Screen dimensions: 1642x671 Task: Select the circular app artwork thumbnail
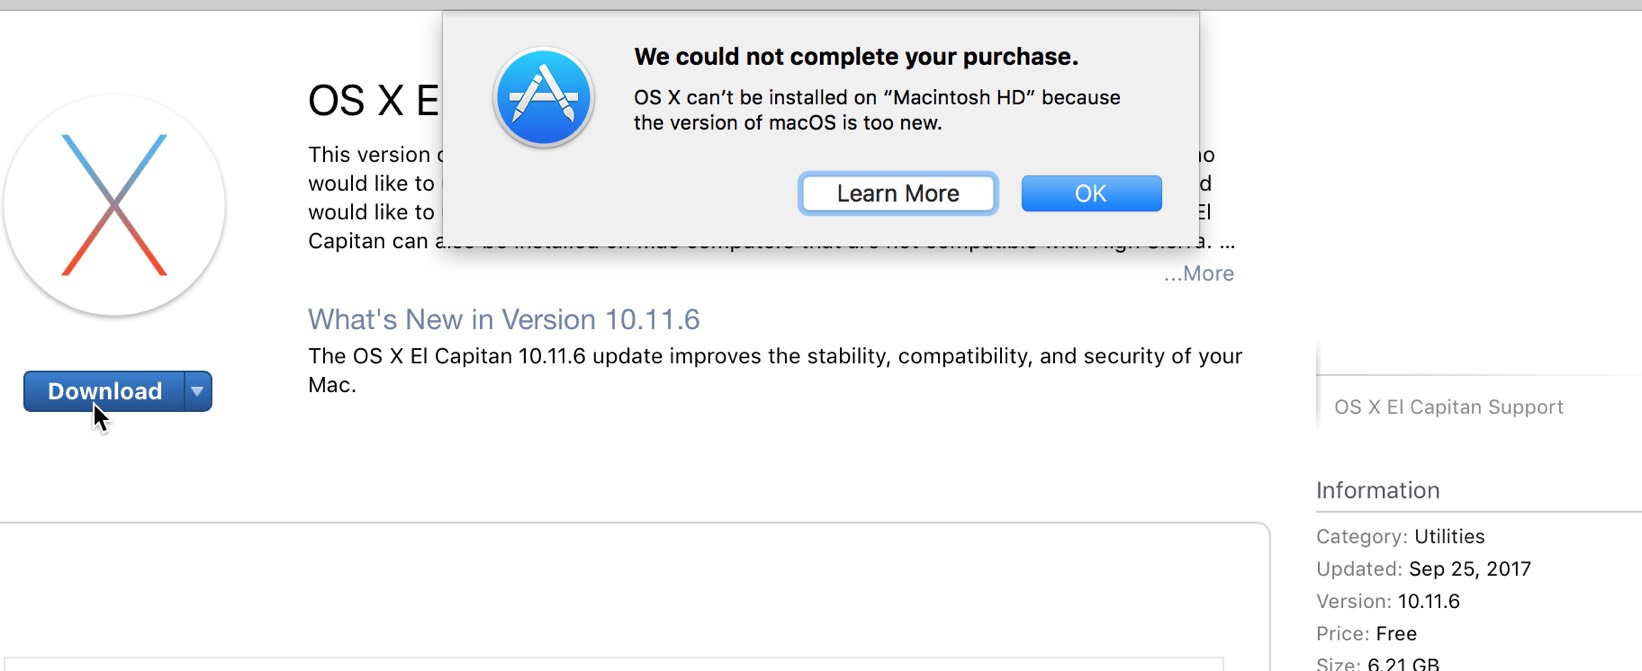(x=115, y=205)
